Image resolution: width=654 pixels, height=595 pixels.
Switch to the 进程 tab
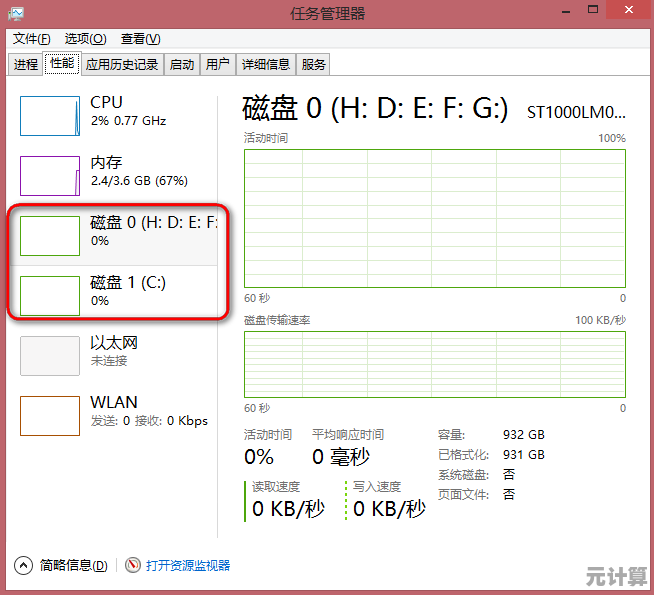(25, 64)
